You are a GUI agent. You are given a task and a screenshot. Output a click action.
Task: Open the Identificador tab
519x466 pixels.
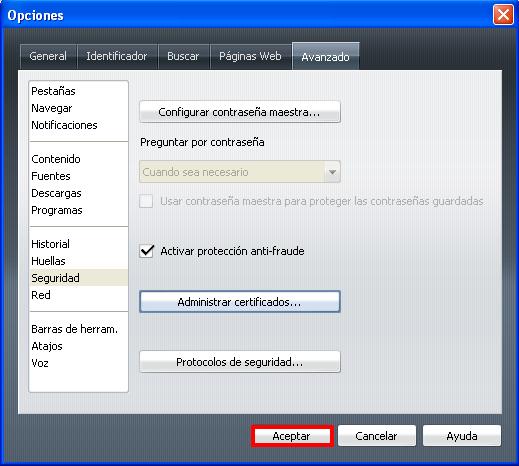117,56
